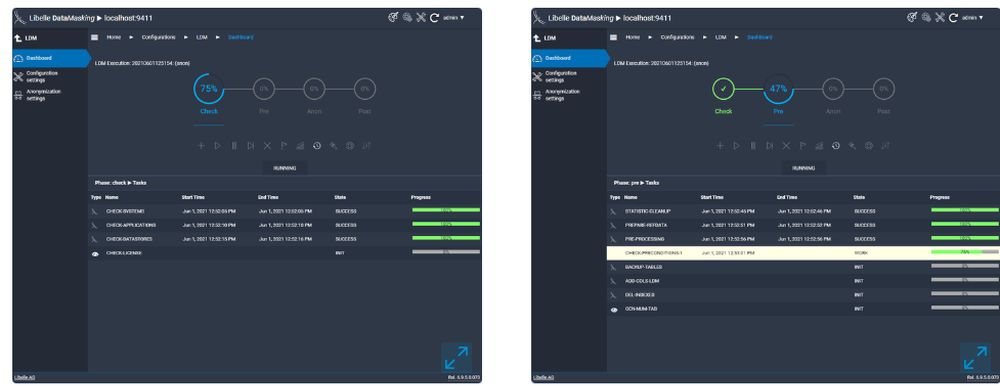Click Configurations breadcrumb in the check-phase window
The image size is (1000, 386).
tap(158, 37)
